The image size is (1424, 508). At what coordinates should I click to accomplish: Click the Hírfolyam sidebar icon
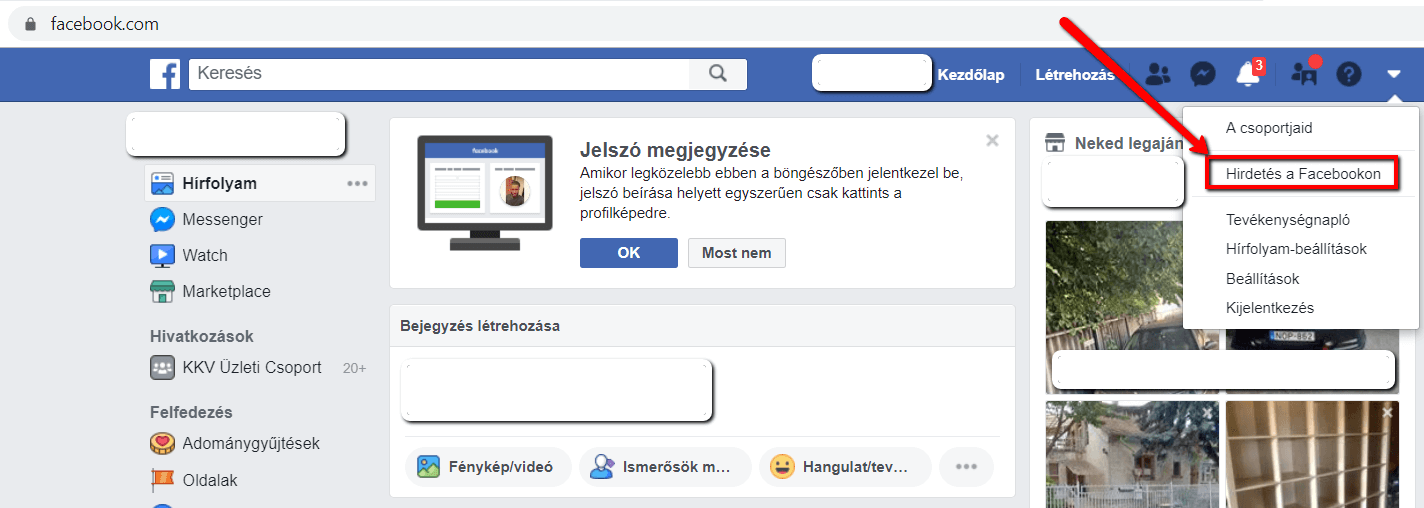click(162, 184)
